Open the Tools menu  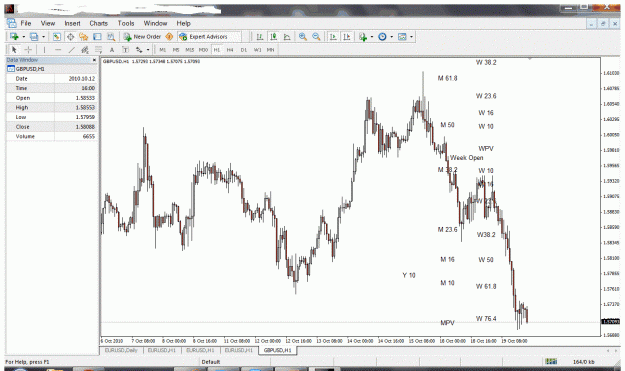[x=126, y=23]
